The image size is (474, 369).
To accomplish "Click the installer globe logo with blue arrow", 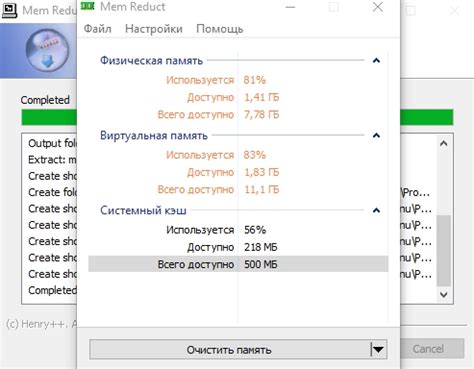I will [x=48, y=50].
